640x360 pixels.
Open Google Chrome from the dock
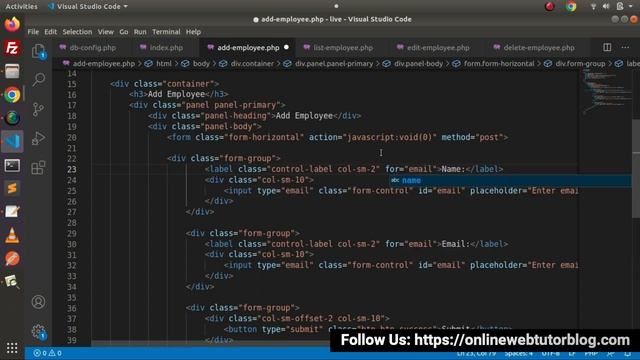coord(12,95)
